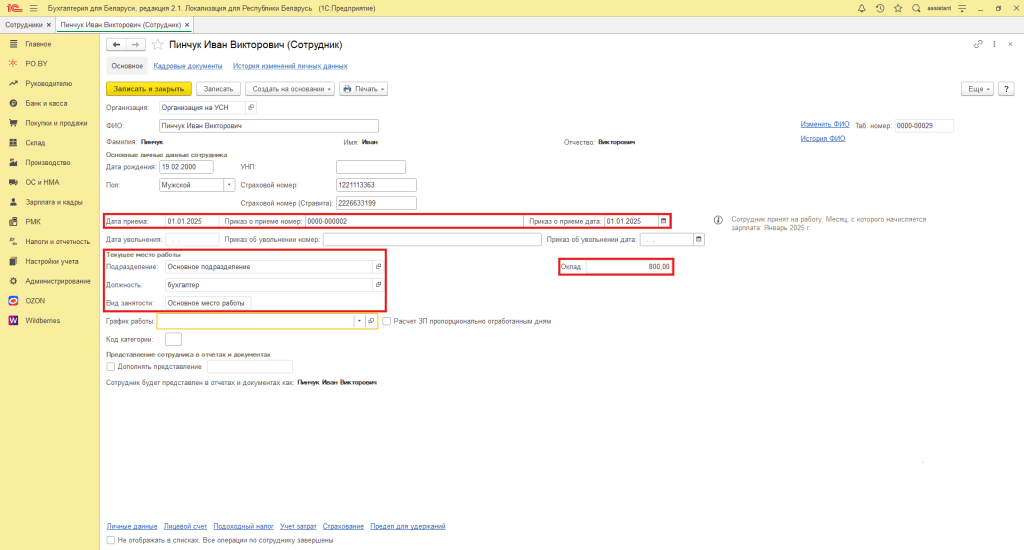Check Не отображать в списках option
This screenshot has width=1024, height=550.
(110, 540)
